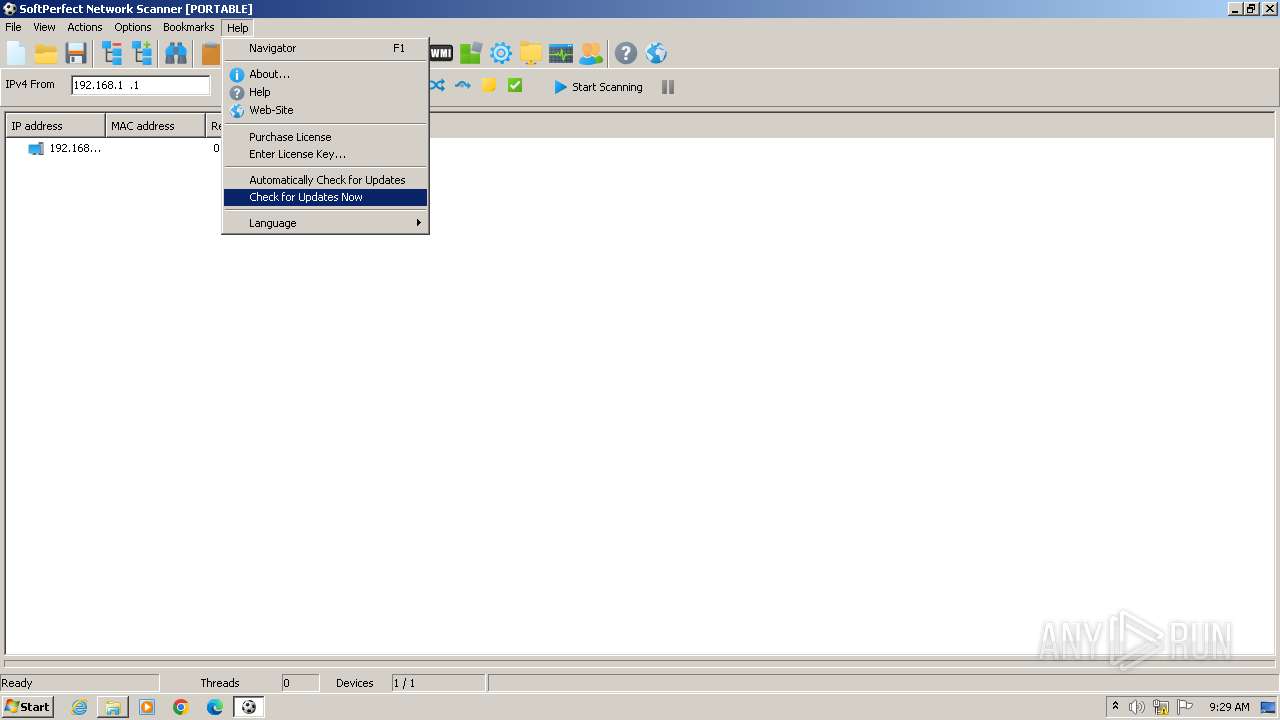Click the Network Scanner soccer-ball taskbar button

[249, 707]
